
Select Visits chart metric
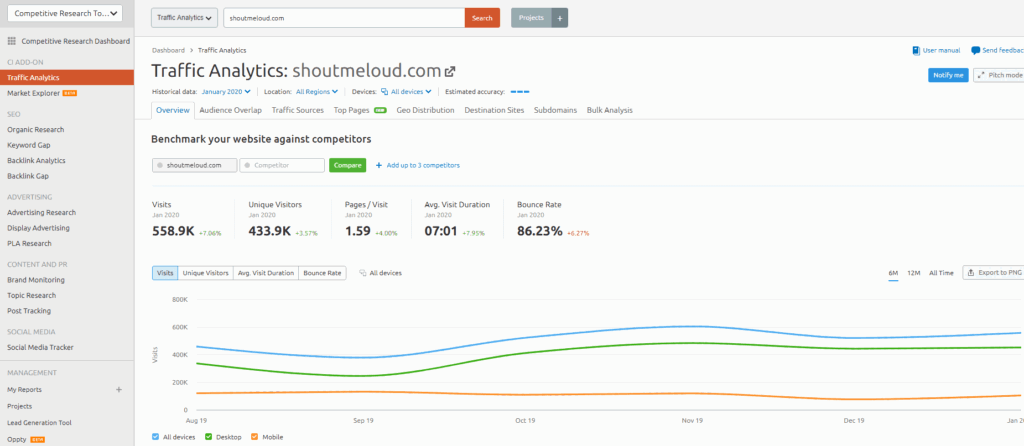click(x=165, y=273)
